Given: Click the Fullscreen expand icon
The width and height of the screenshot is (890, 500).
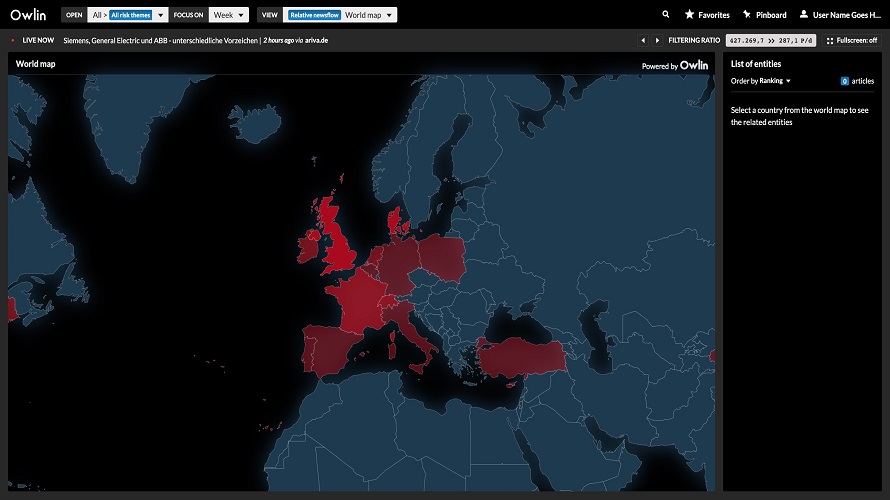Looking at the screenshot, I should tap(830, 41).
